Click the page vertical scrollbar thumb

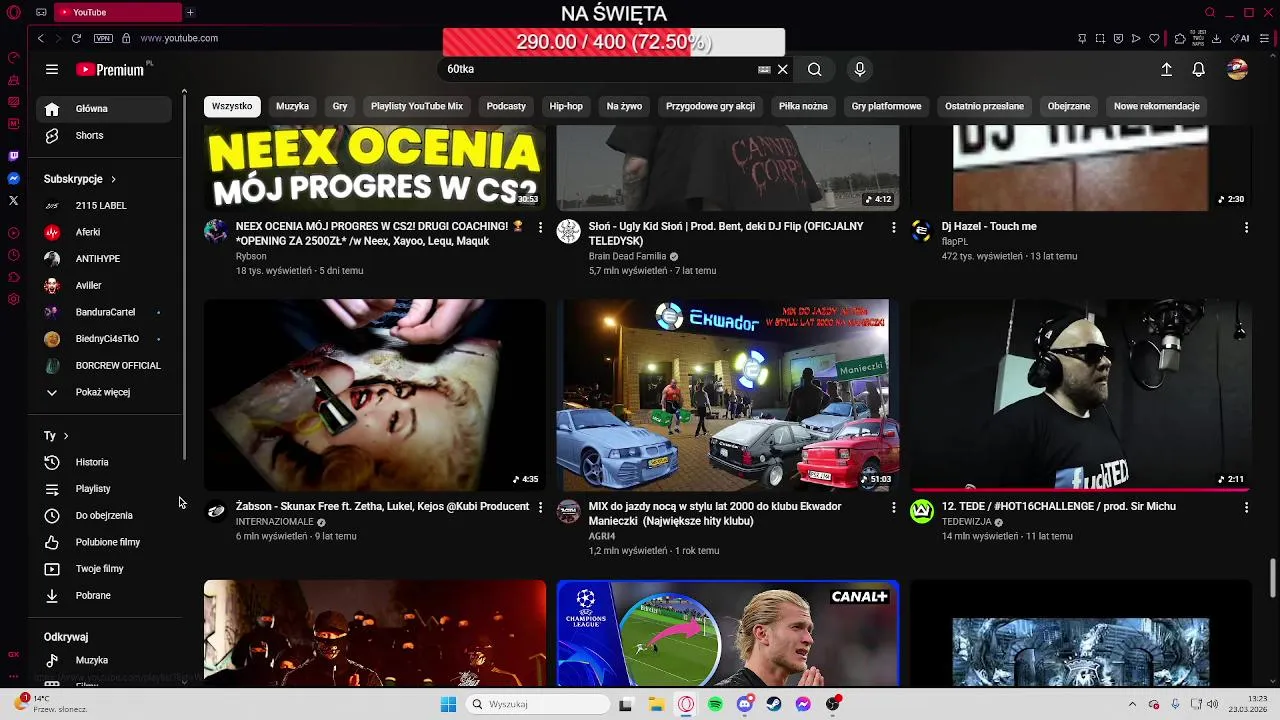[x=1273, y=577]
